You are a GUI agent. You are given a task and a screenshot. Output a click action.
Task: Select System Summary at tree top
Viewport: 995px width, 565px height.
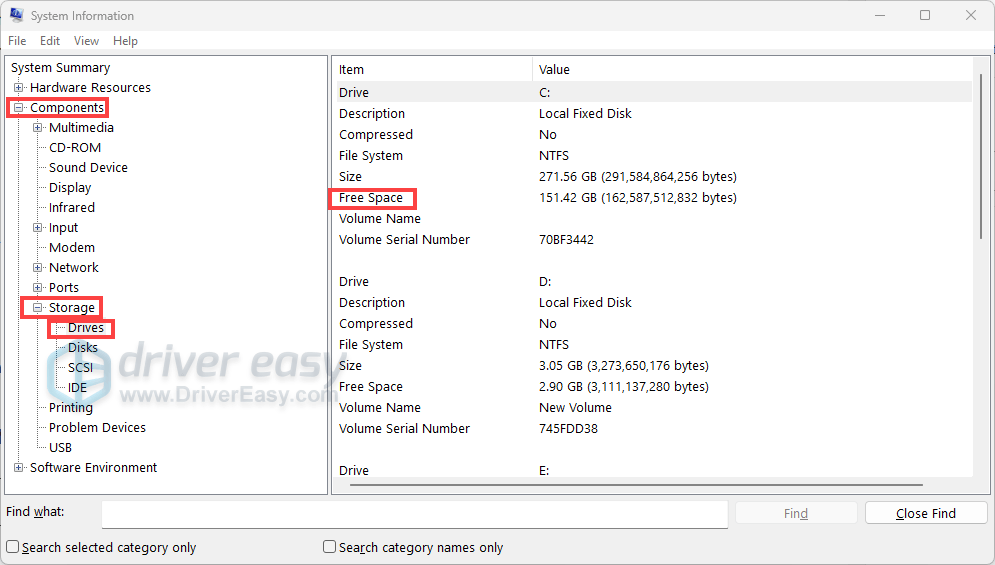(60, 68)
